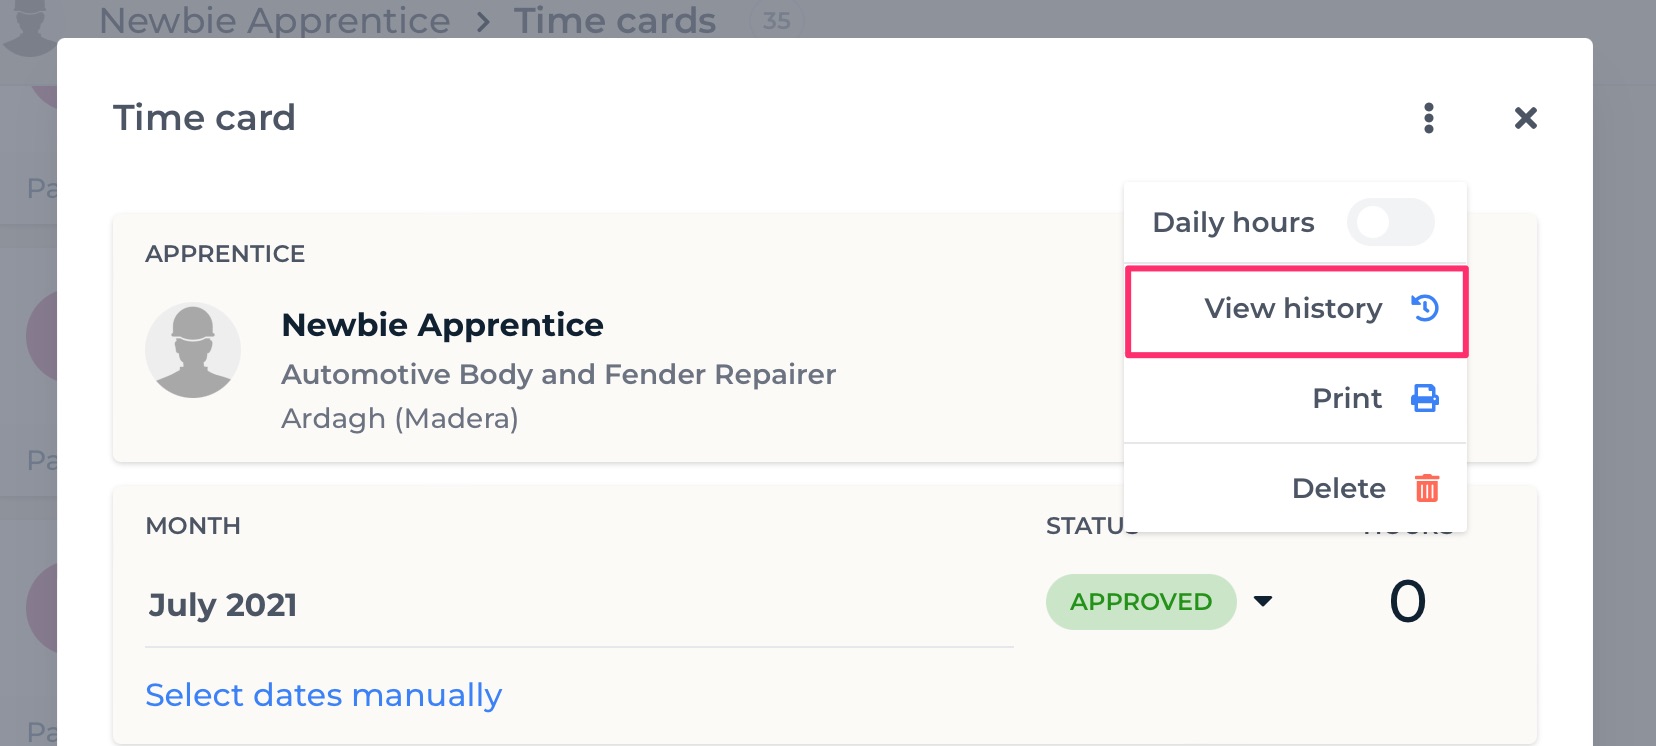Toggle the Daily hours switch
Viewport: 1656px width, 746px height.
tap(1390, 222)
